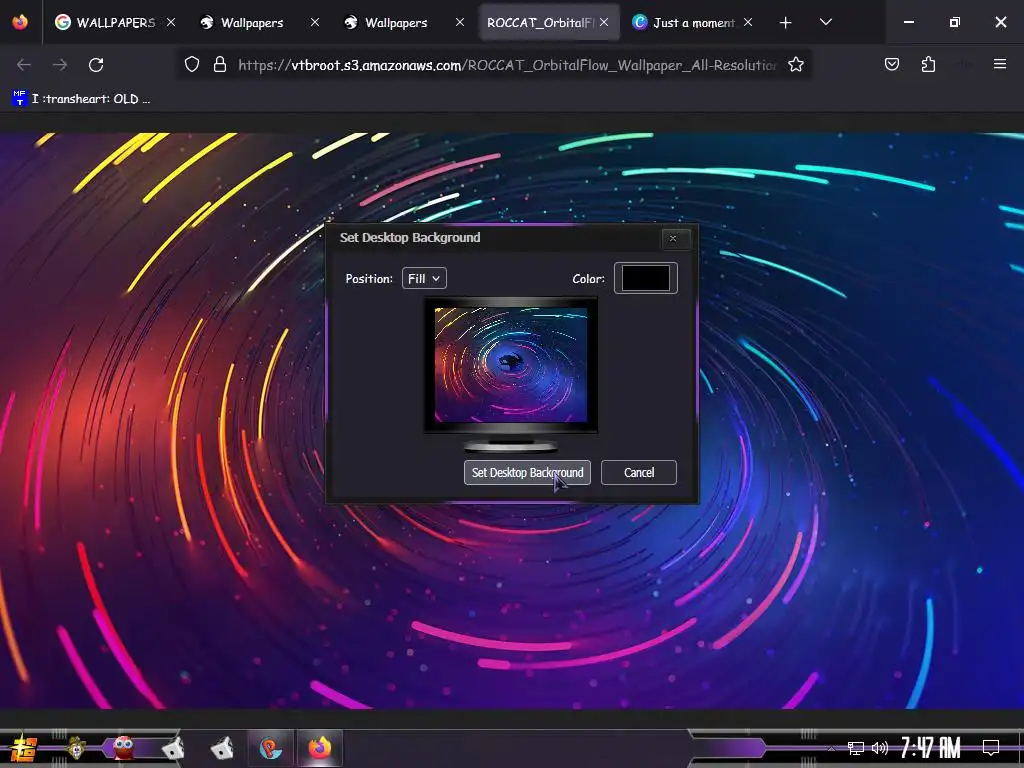
Task: Open the tracking protection shield icon
Action: pos(191,65)
